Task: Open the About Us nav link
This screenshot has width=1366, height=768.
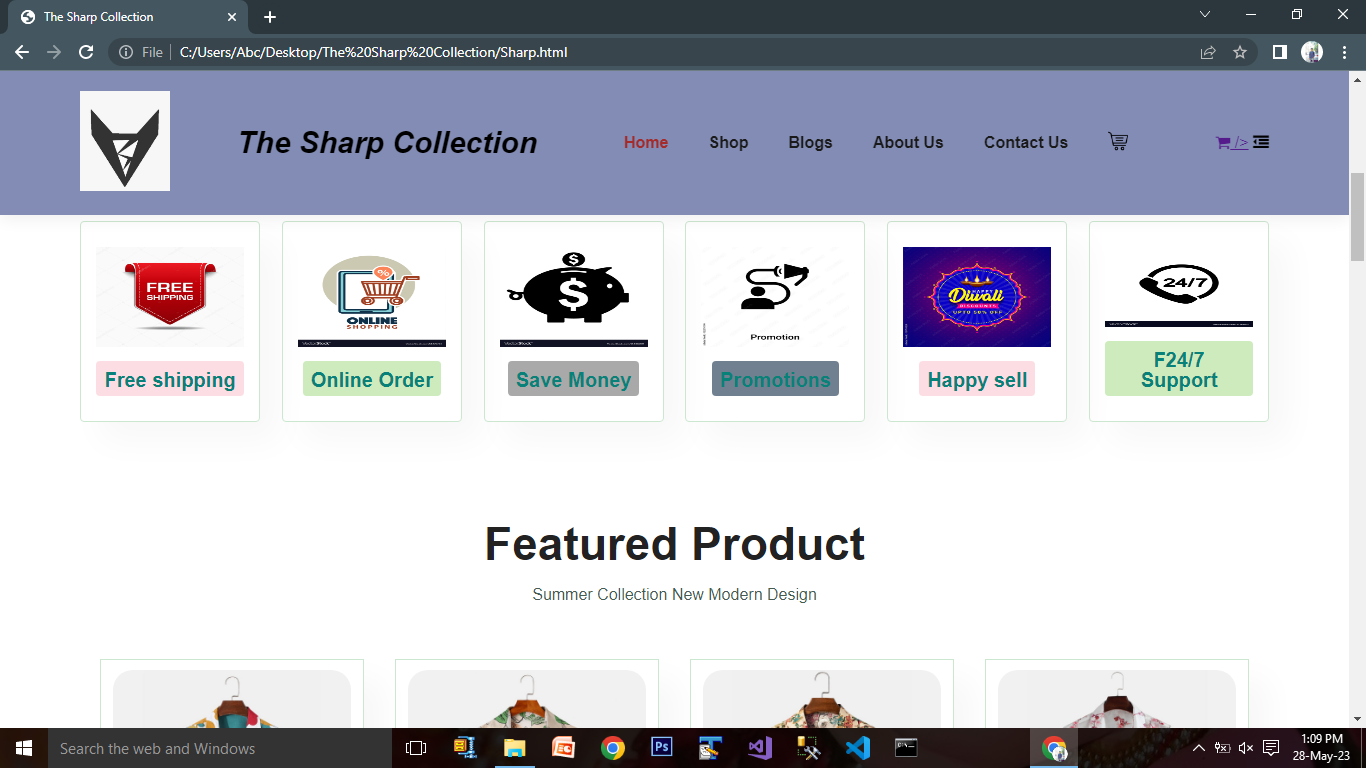Action: click(908, 142)
